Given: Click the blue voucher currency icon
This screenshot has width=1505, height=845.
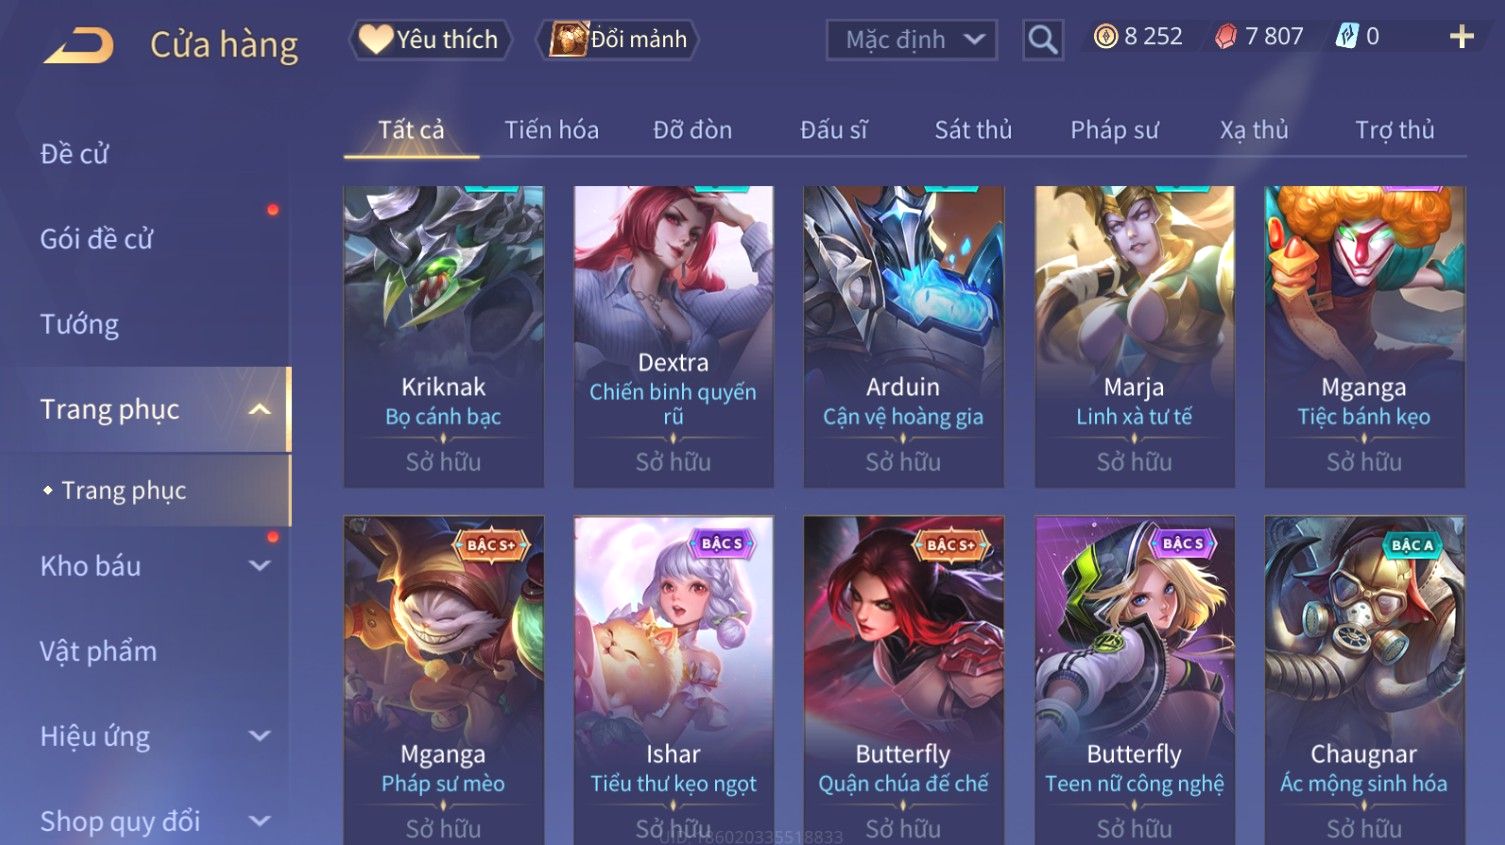Looking at the screenshot, I should click(x=1347, y=37).
